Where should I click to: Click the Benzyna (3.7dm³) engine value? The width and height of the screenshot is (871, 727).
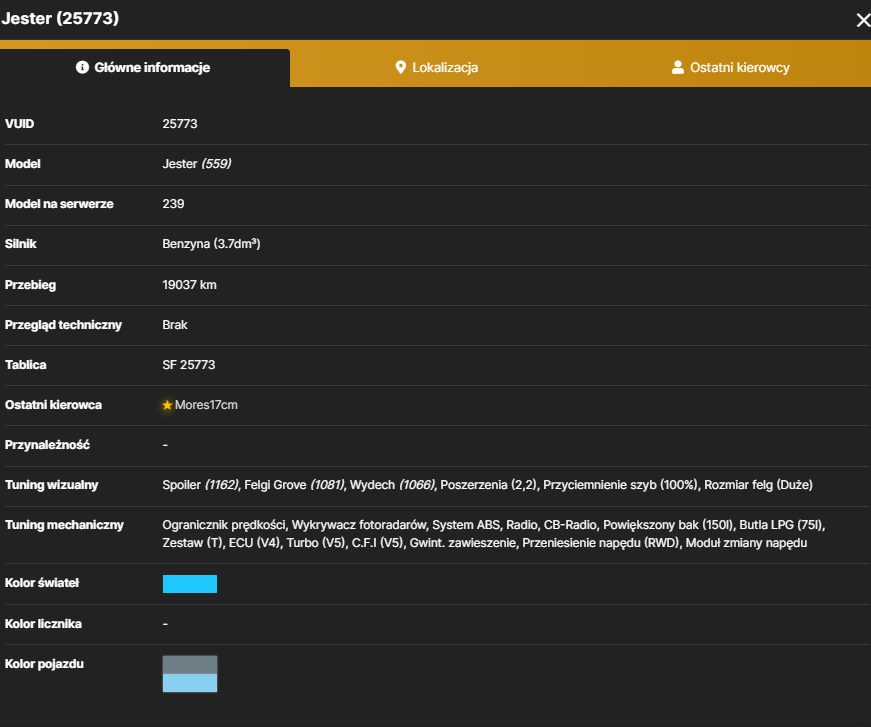[211, 244]
